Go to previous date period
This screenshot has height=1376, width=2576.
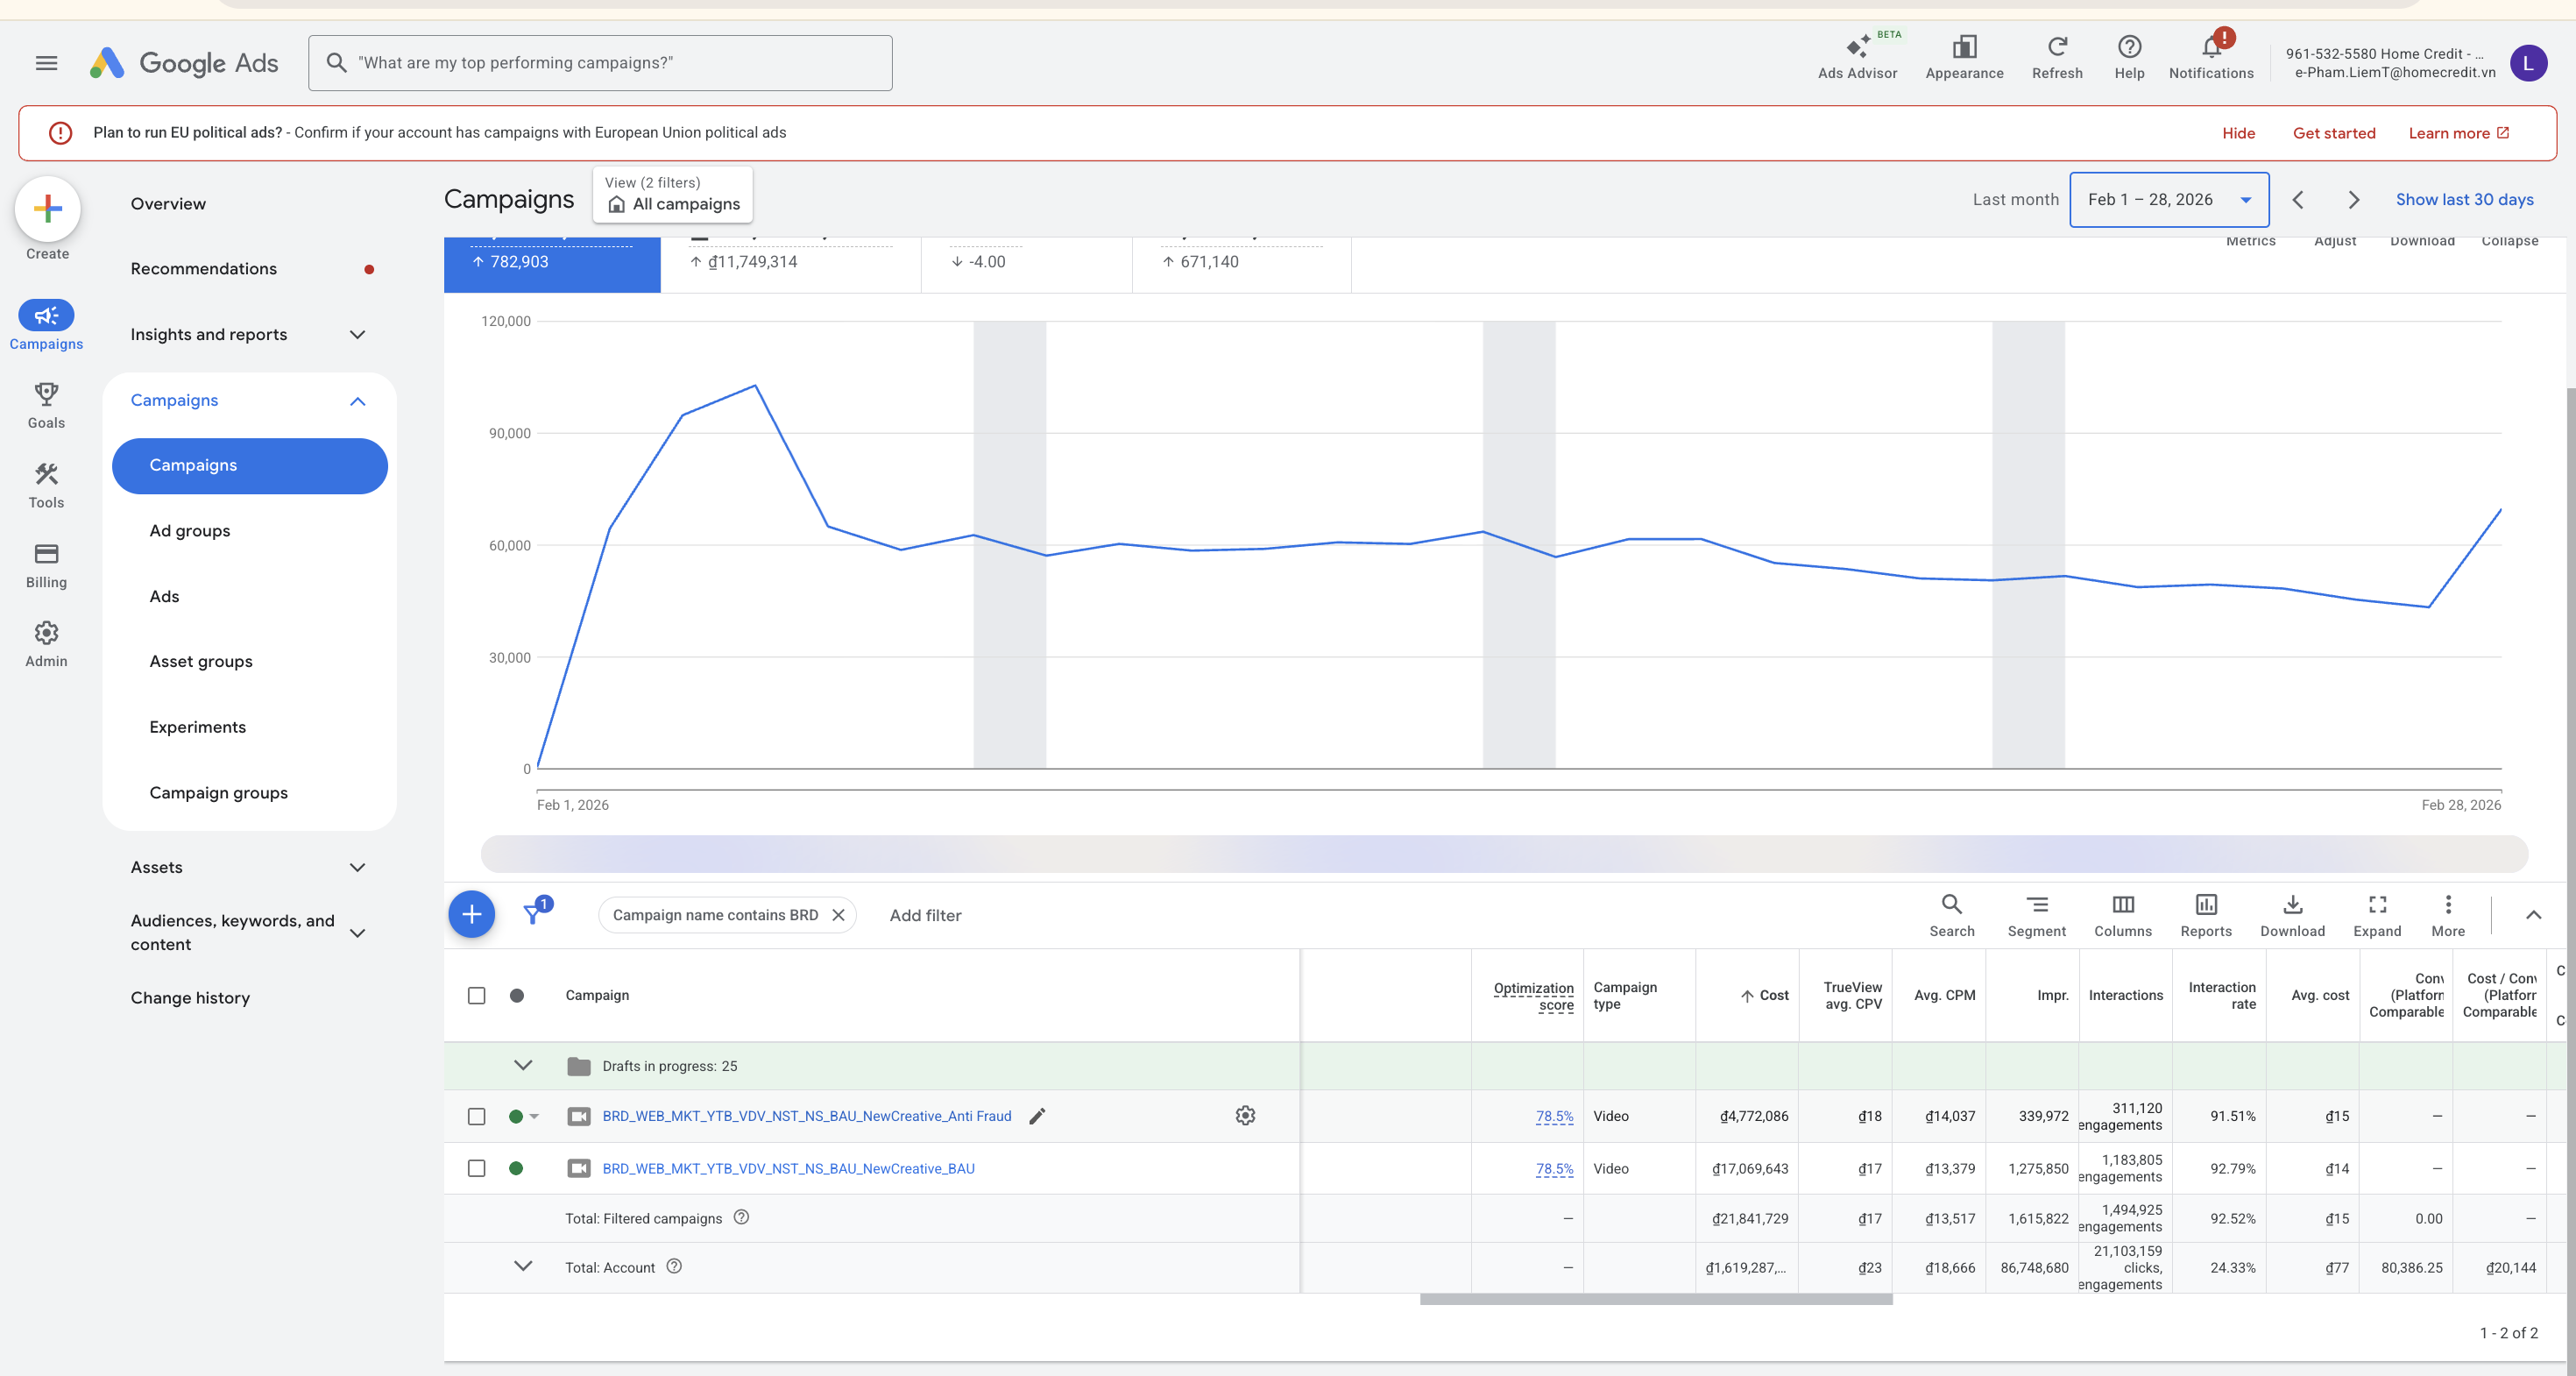tap(2298, 200)
